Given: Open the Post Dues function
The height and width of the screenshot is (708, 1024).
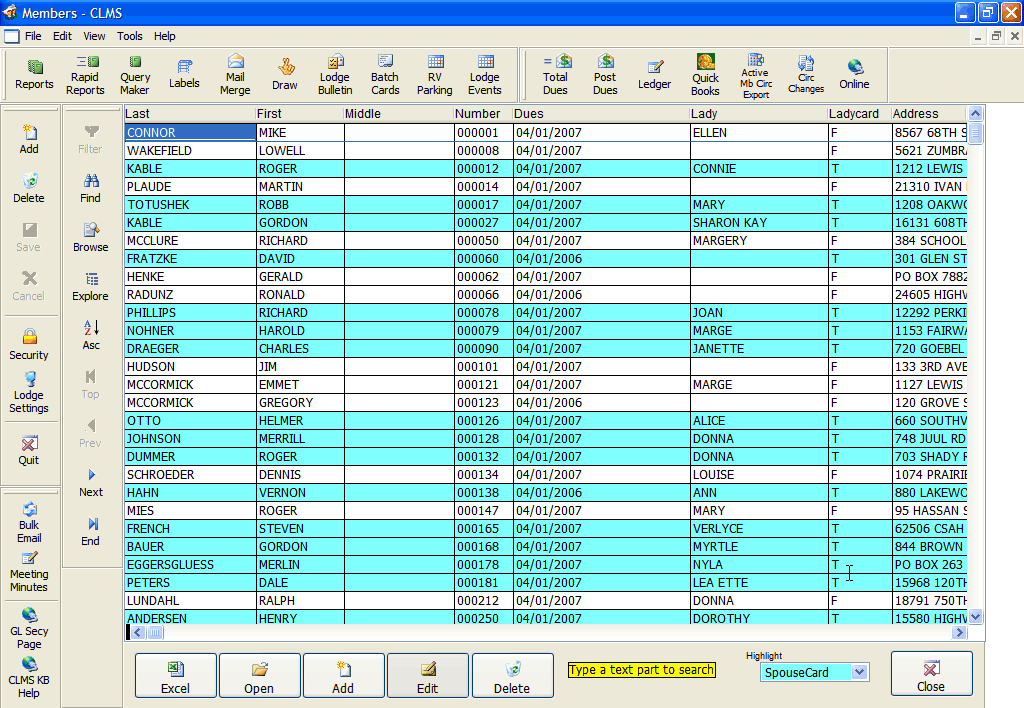Looking at the screenshot, I should click(x=605, y=75).
